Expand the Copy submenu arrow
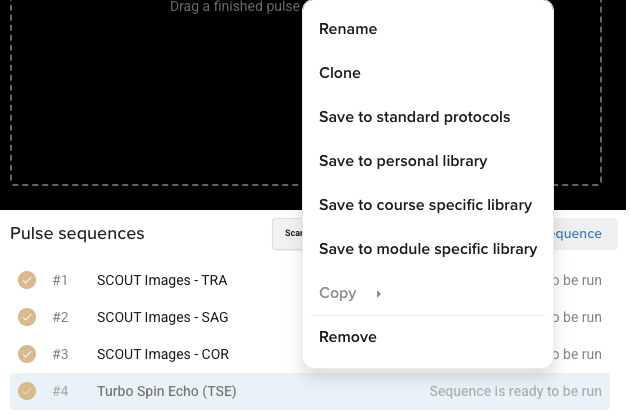 coord(378,294)
